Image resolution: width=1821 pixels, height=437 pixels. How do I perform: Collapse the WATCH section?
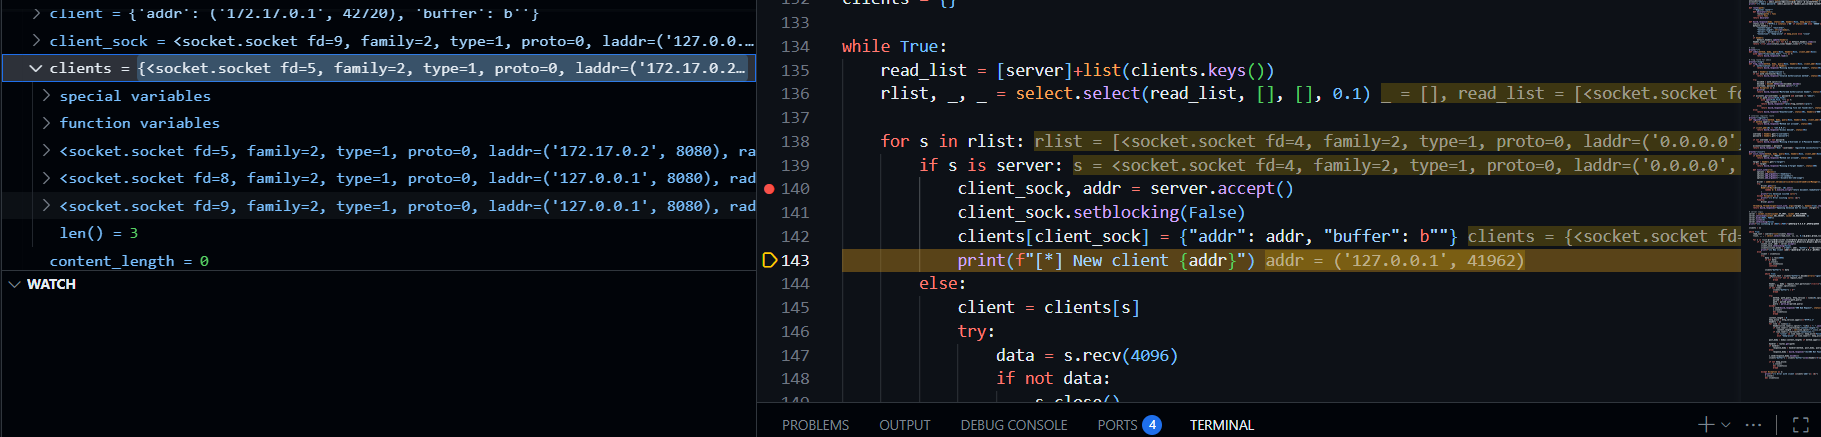pyautogui.click(x=15, y=284)
